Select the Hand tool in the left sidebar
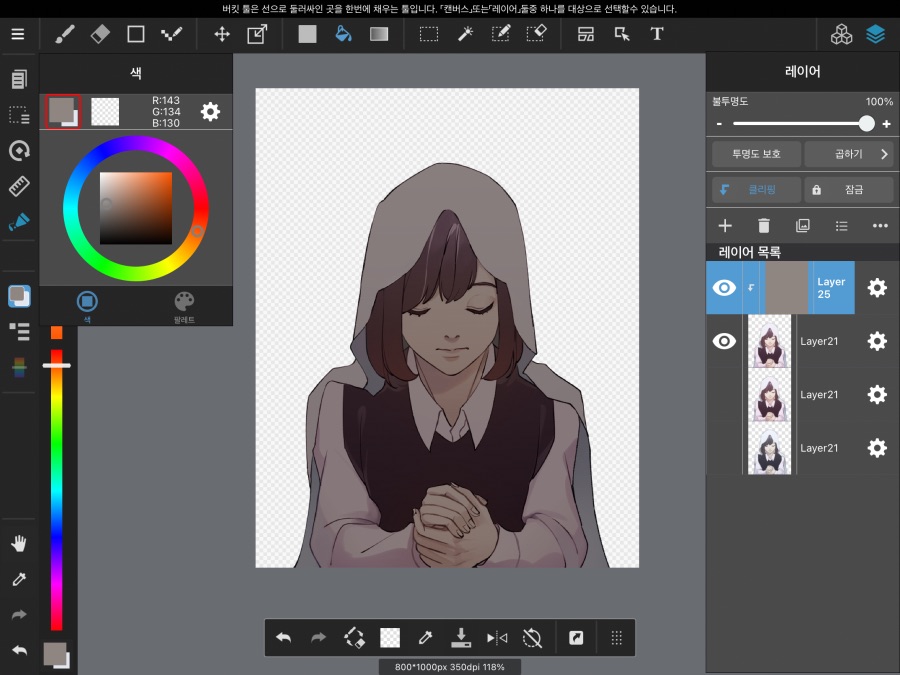This screenshot has height=675, width=900. [18, 543]
